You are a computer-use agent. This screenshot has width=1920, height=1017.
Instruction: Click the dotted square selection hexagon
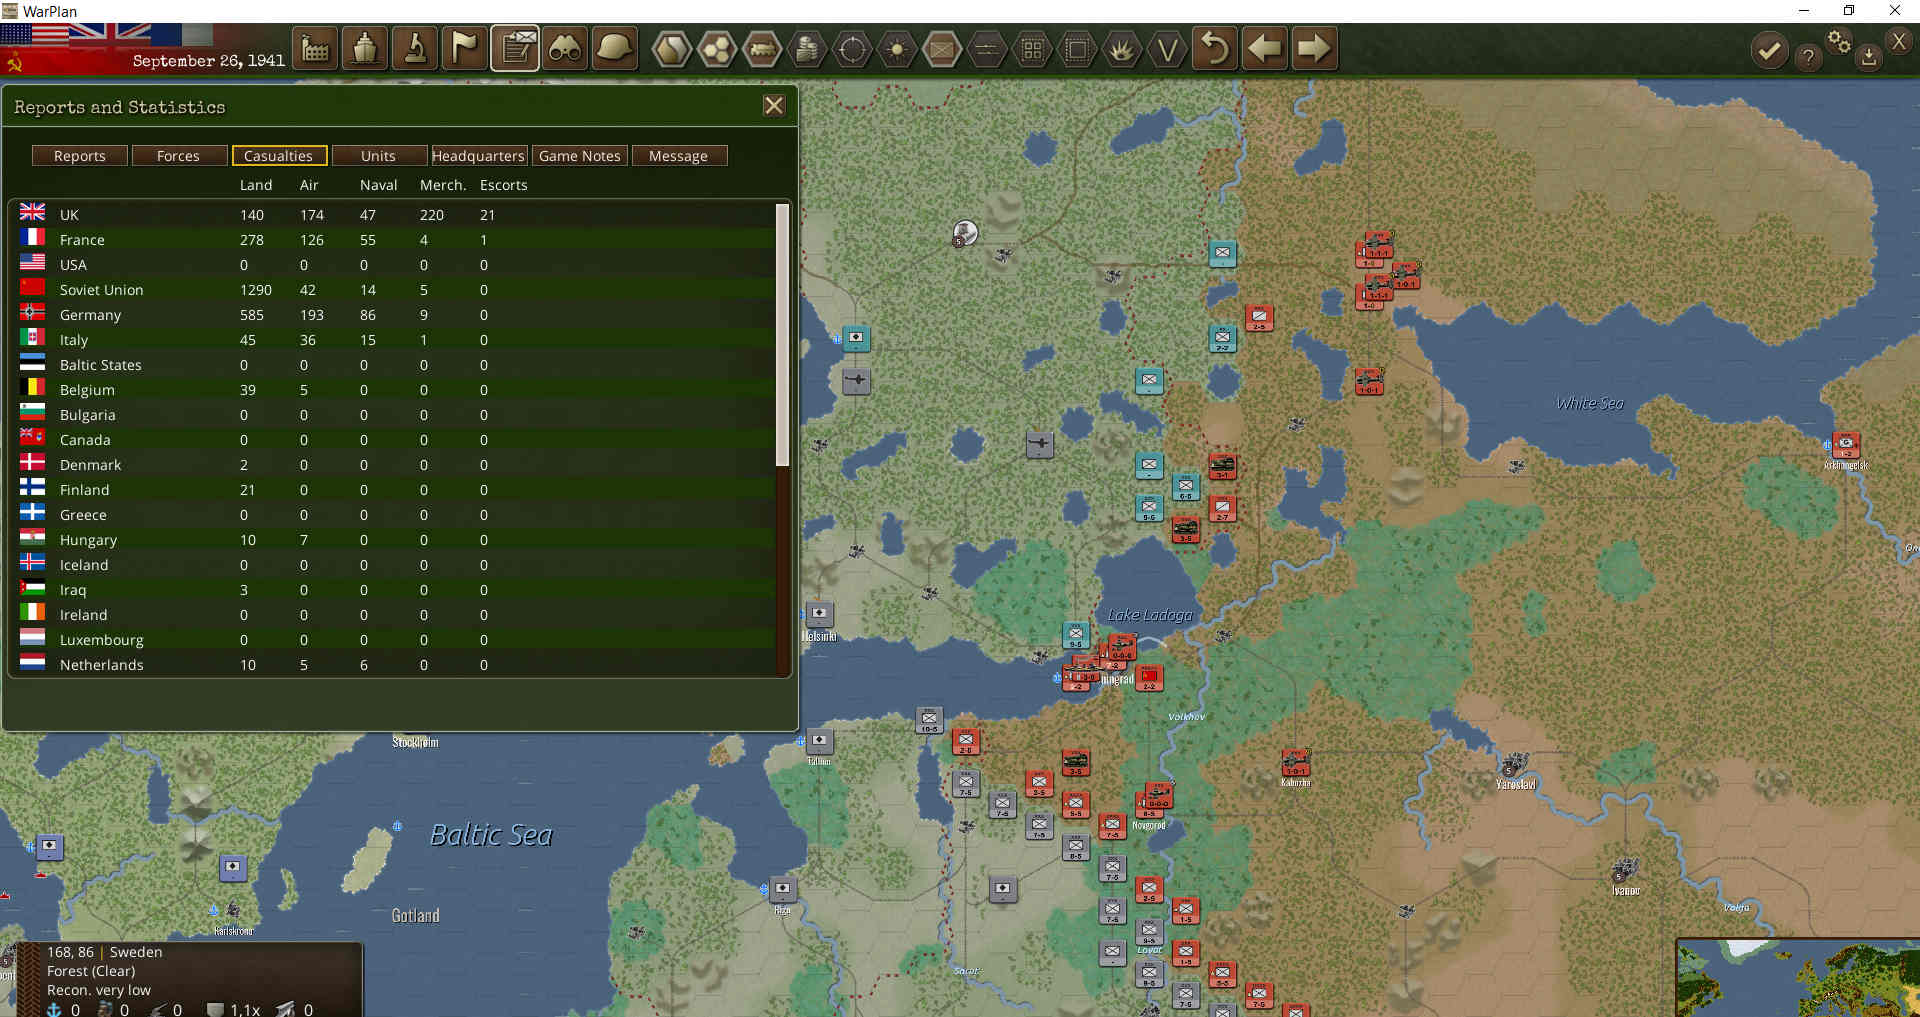click(x=1077, y=49)
